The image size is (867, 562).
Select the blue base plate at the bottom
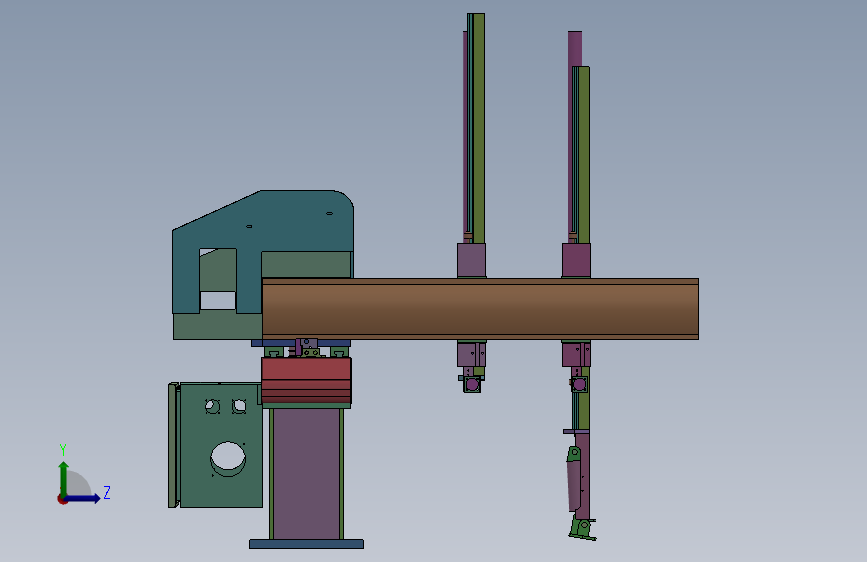click(x=306, y=544)
